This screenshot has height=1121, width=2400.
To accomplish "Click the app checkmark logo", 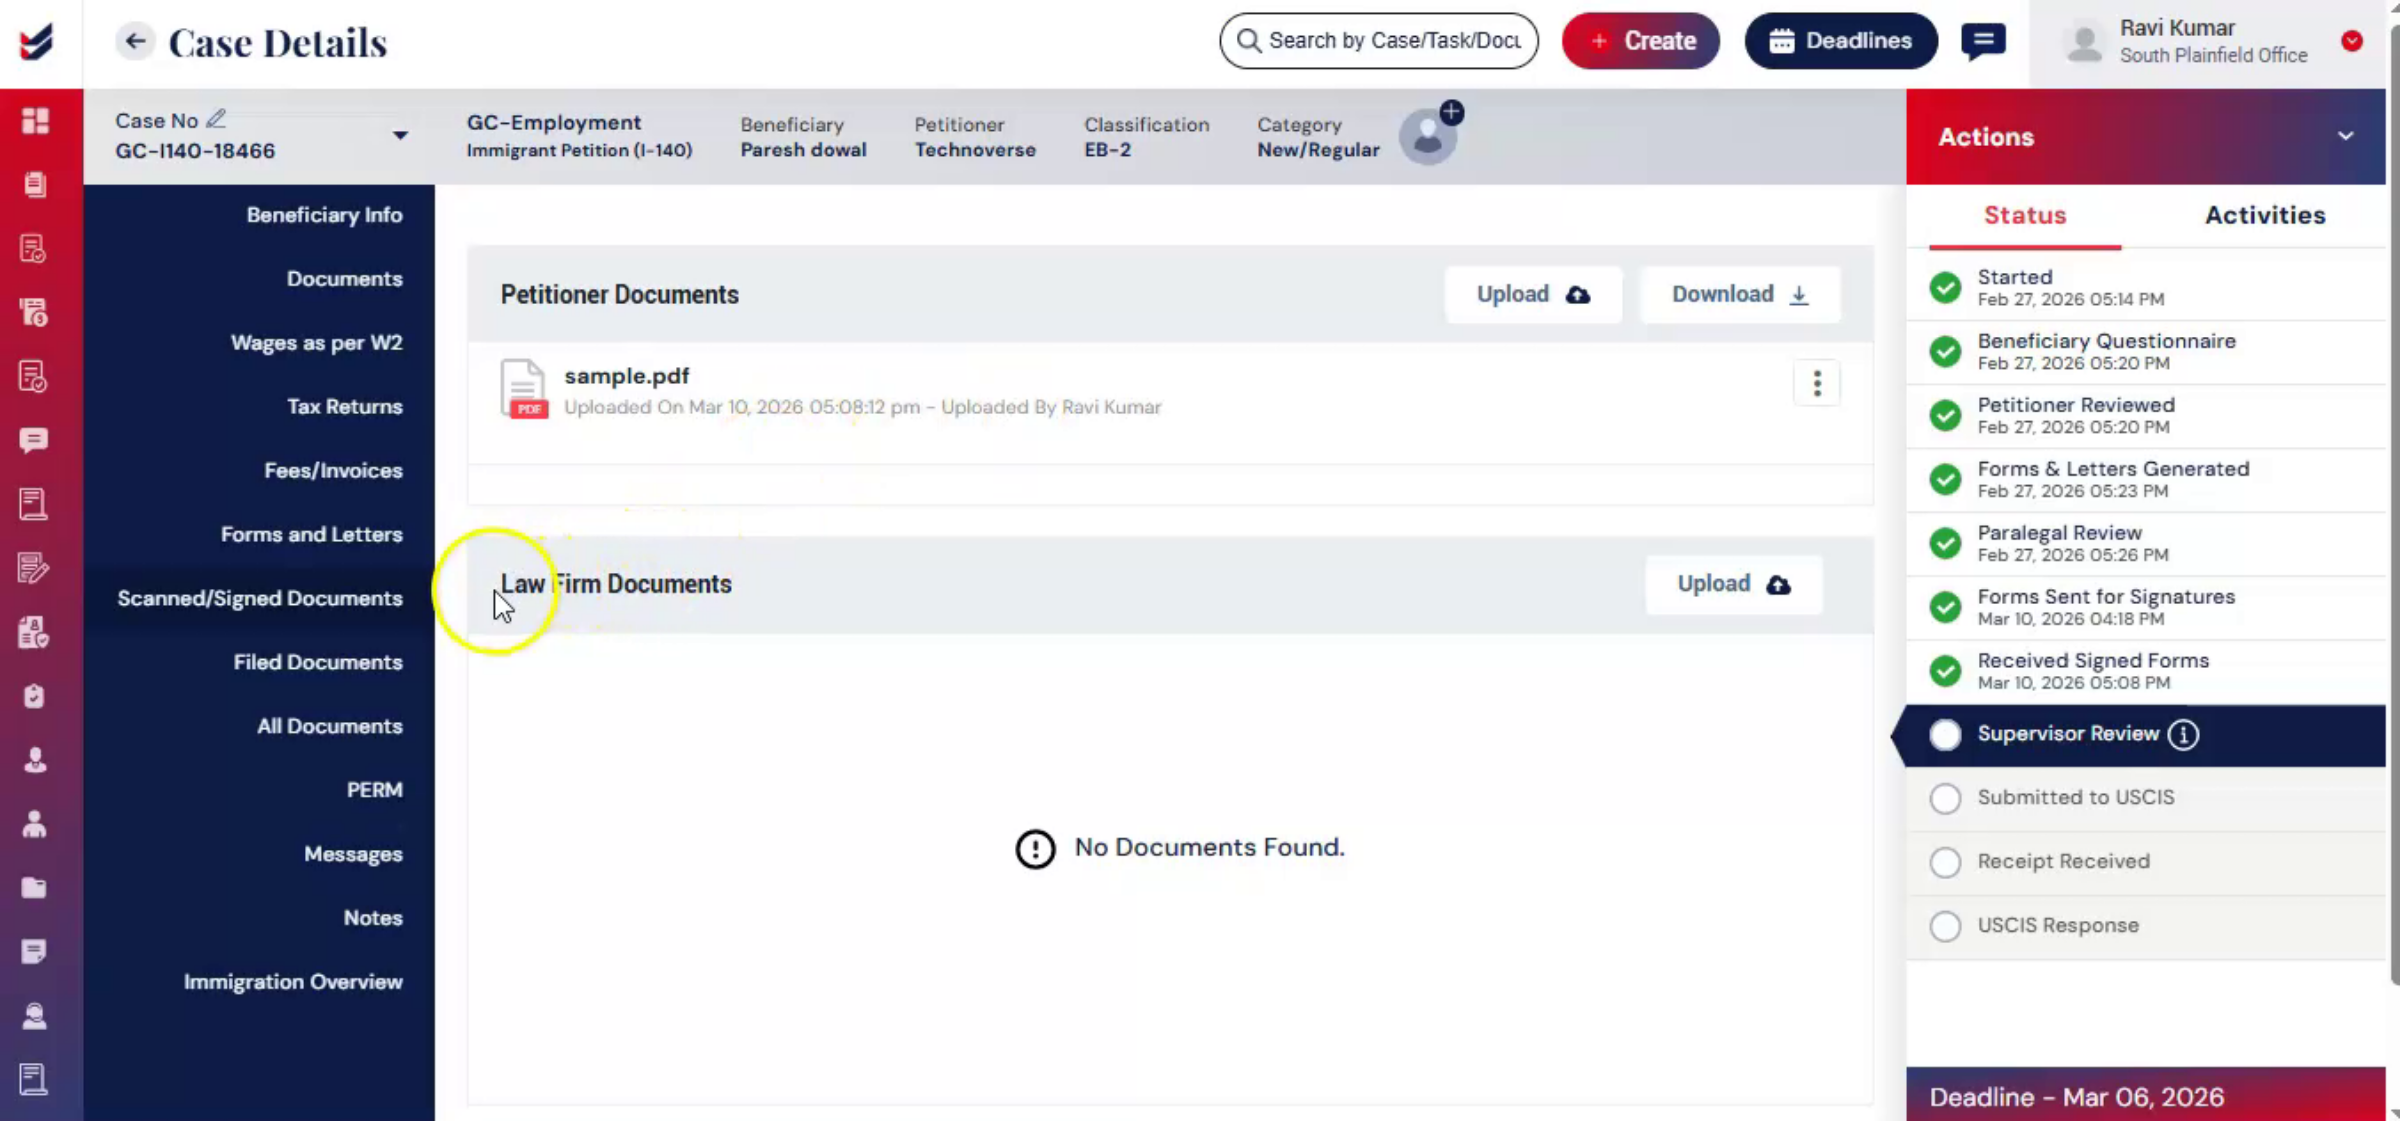I will click(36, 42).
